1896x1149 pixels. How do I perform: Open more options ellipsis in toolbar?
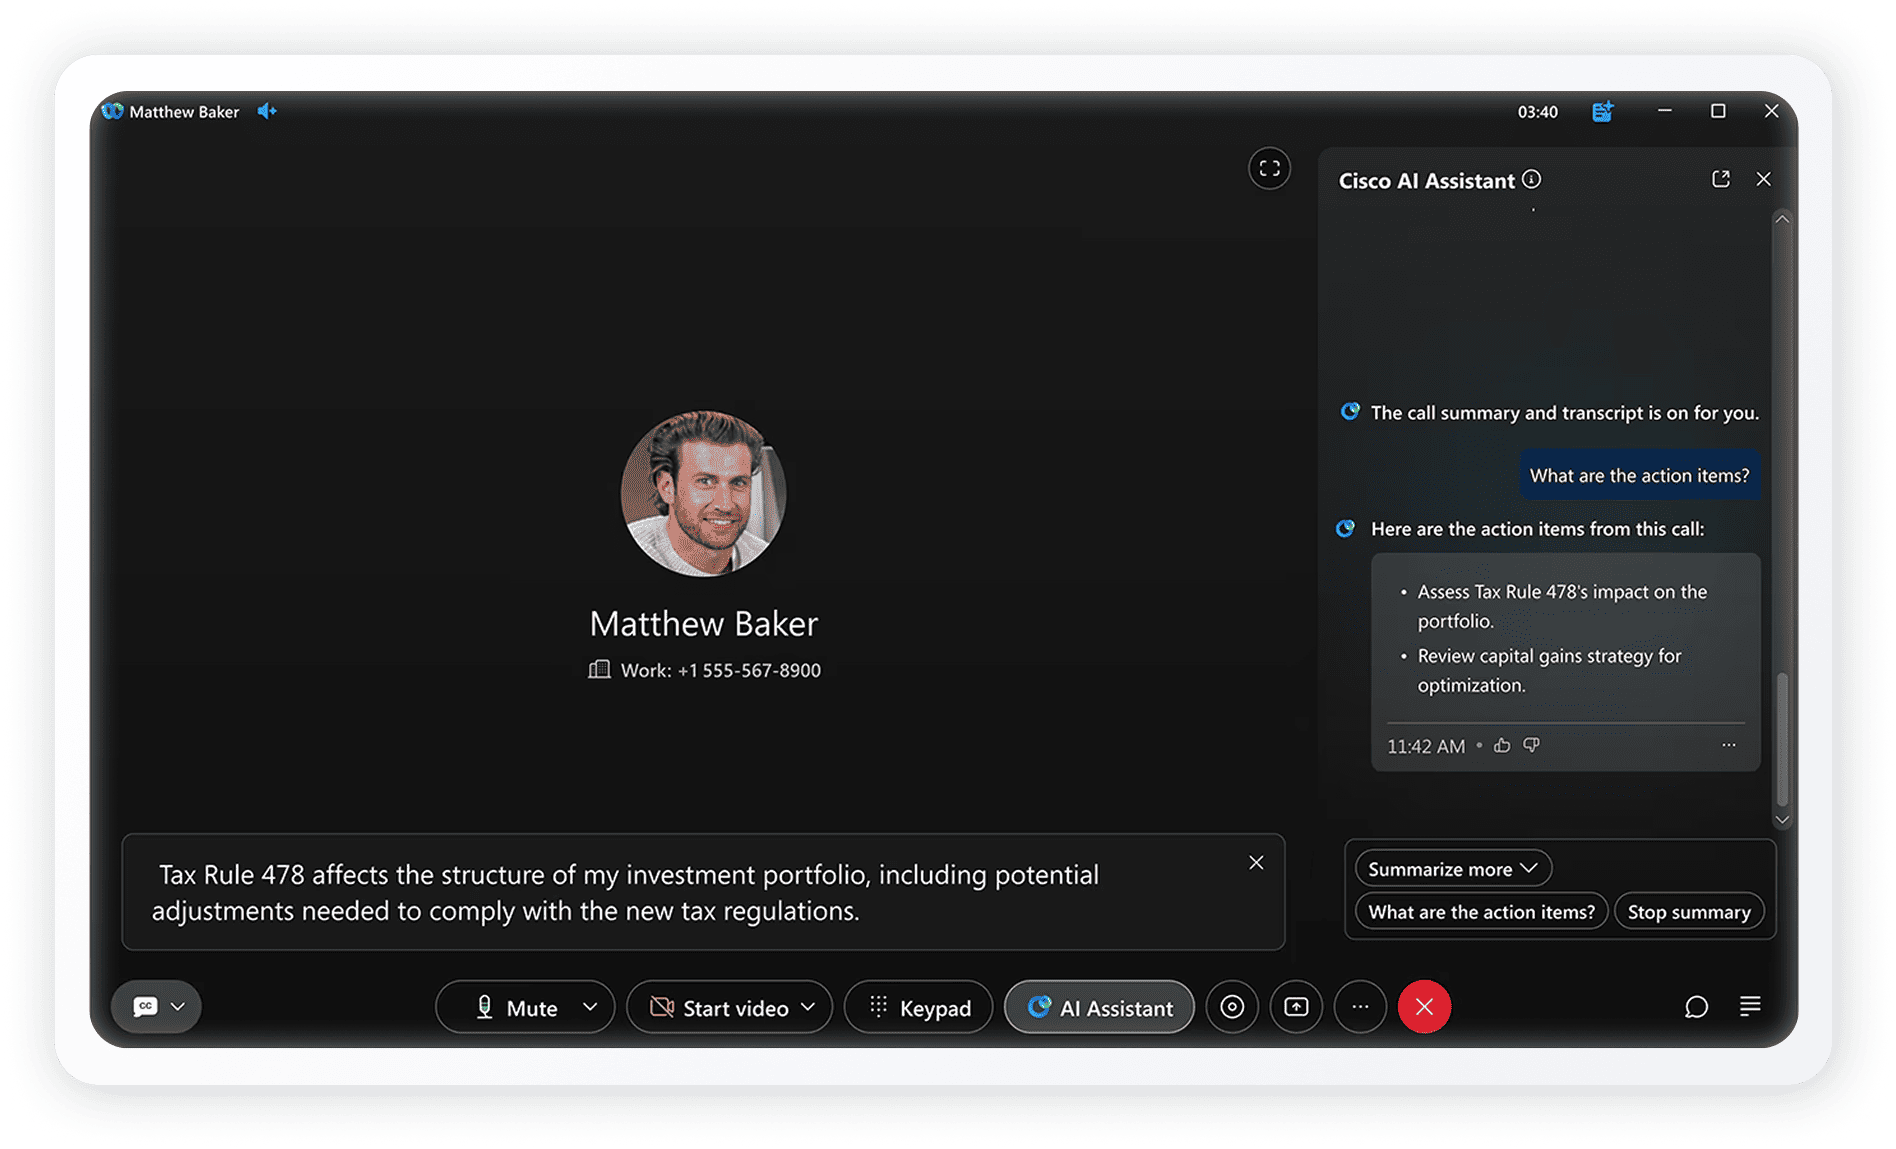click(x=1360, y=1007)
